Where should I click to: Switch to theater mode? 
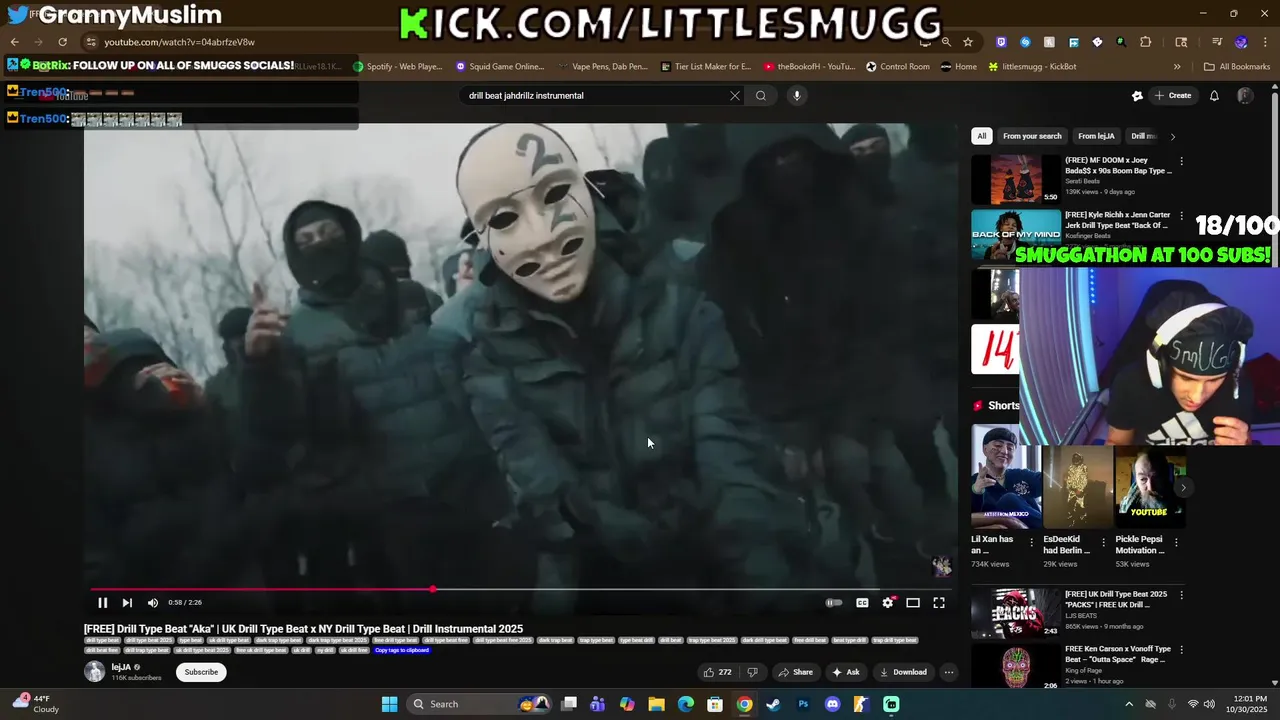913,603
